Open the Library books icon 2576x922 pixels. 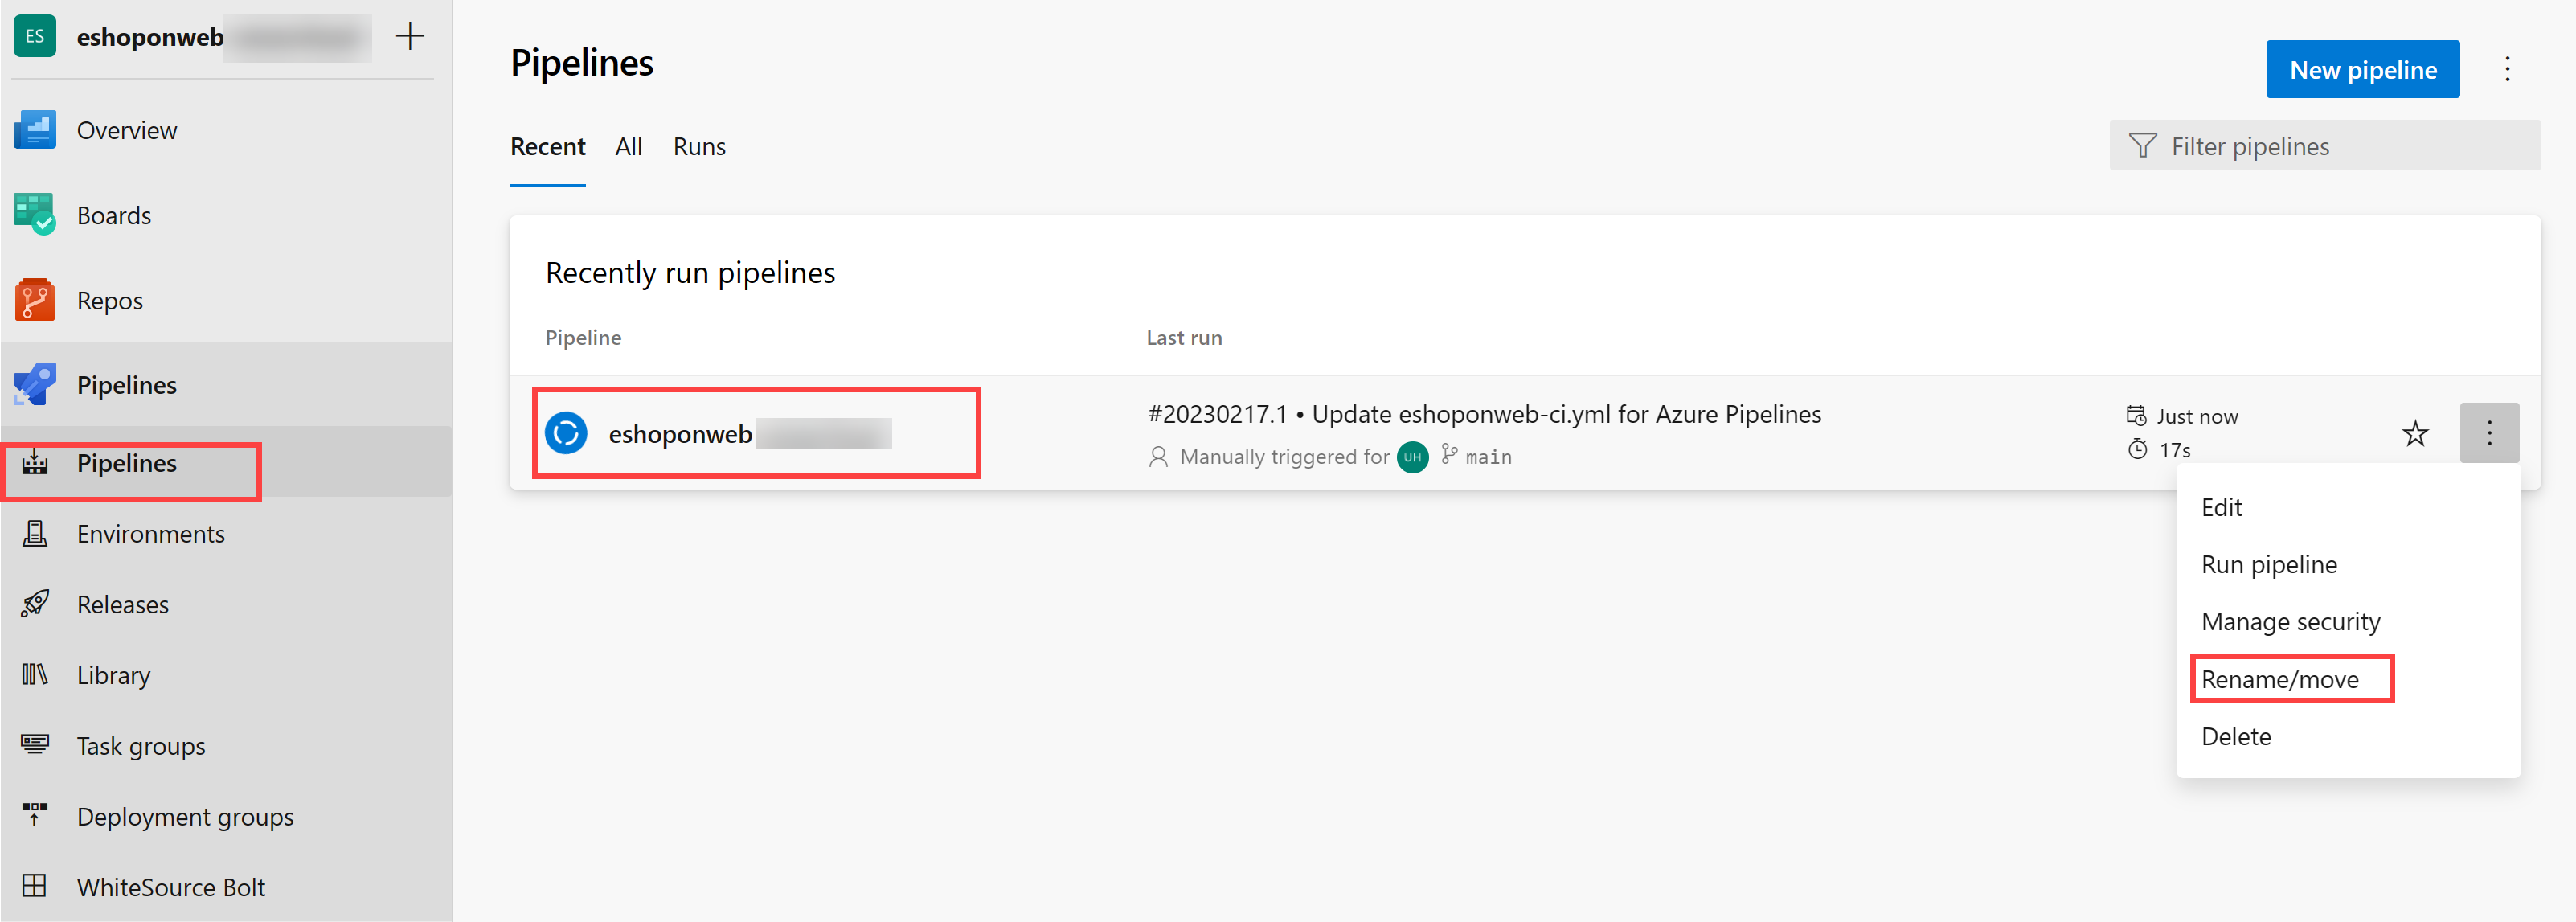pos(35,675)
